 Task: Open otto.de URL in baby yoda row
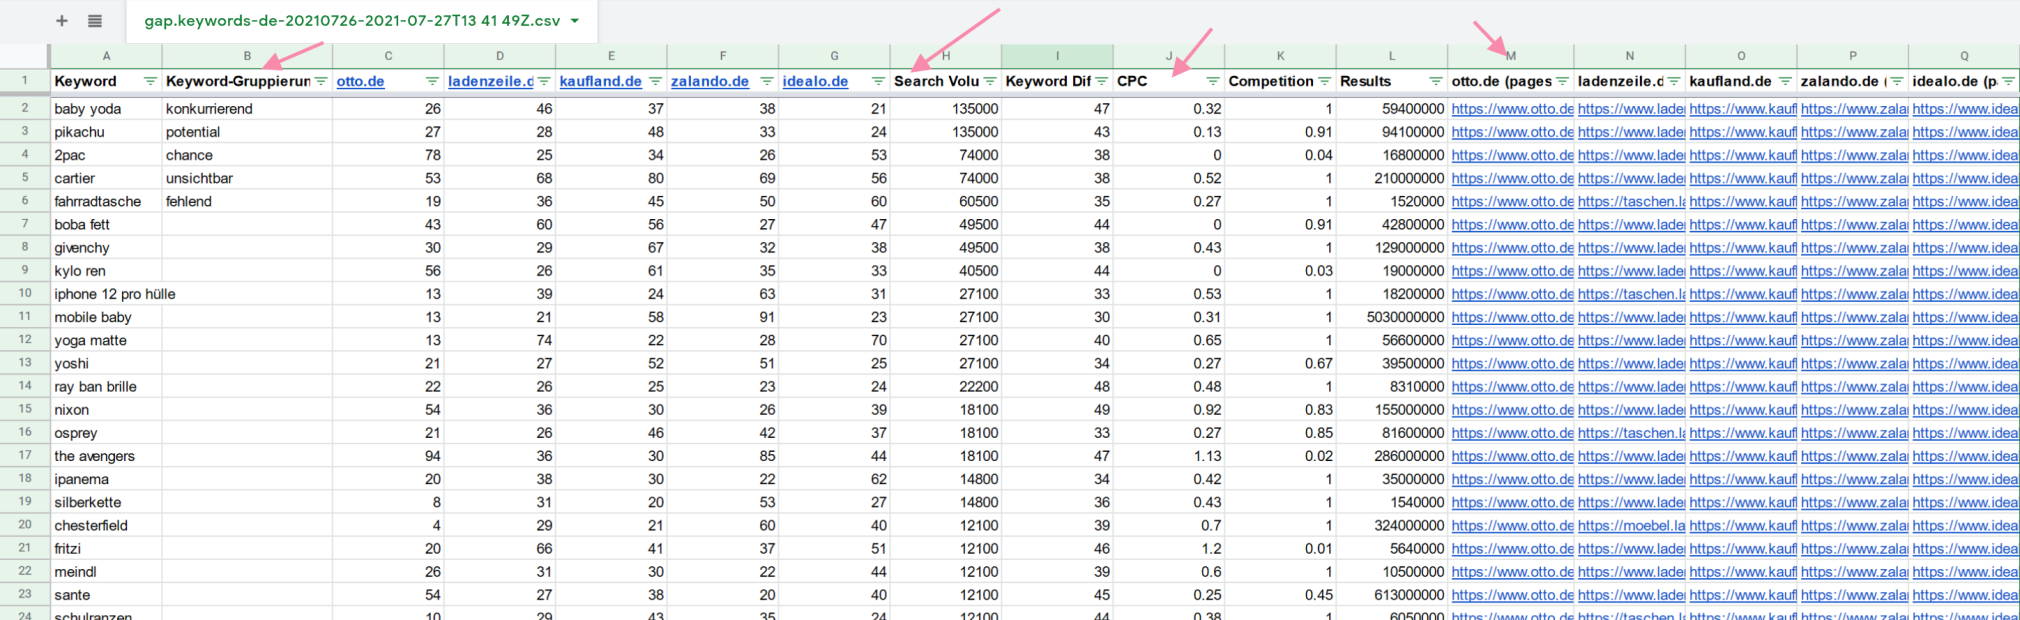[1512, 108]
